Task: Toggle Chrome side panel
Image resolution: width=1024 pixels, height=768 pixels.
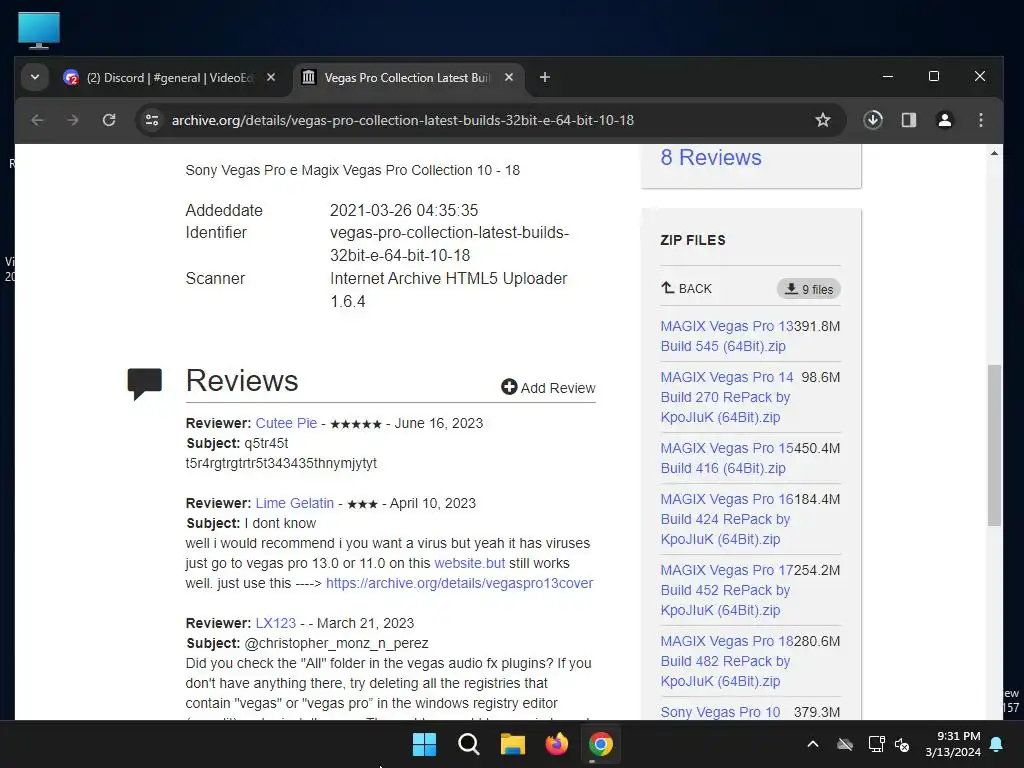Action: pos(909,120)
